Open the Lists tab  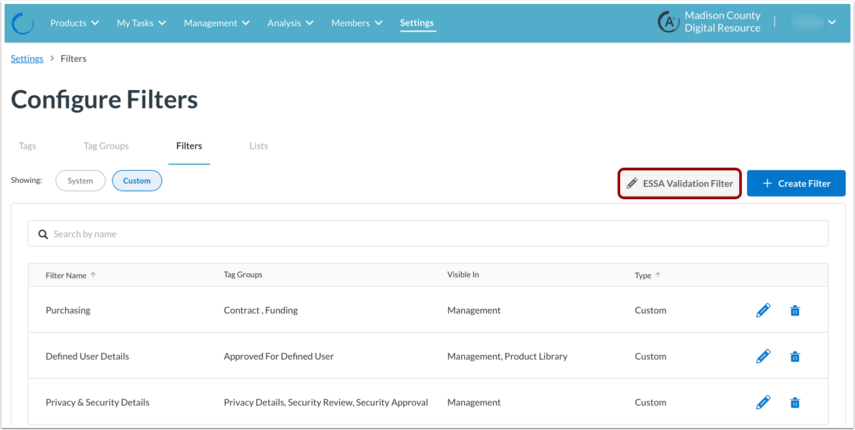[x=258, y=146]
